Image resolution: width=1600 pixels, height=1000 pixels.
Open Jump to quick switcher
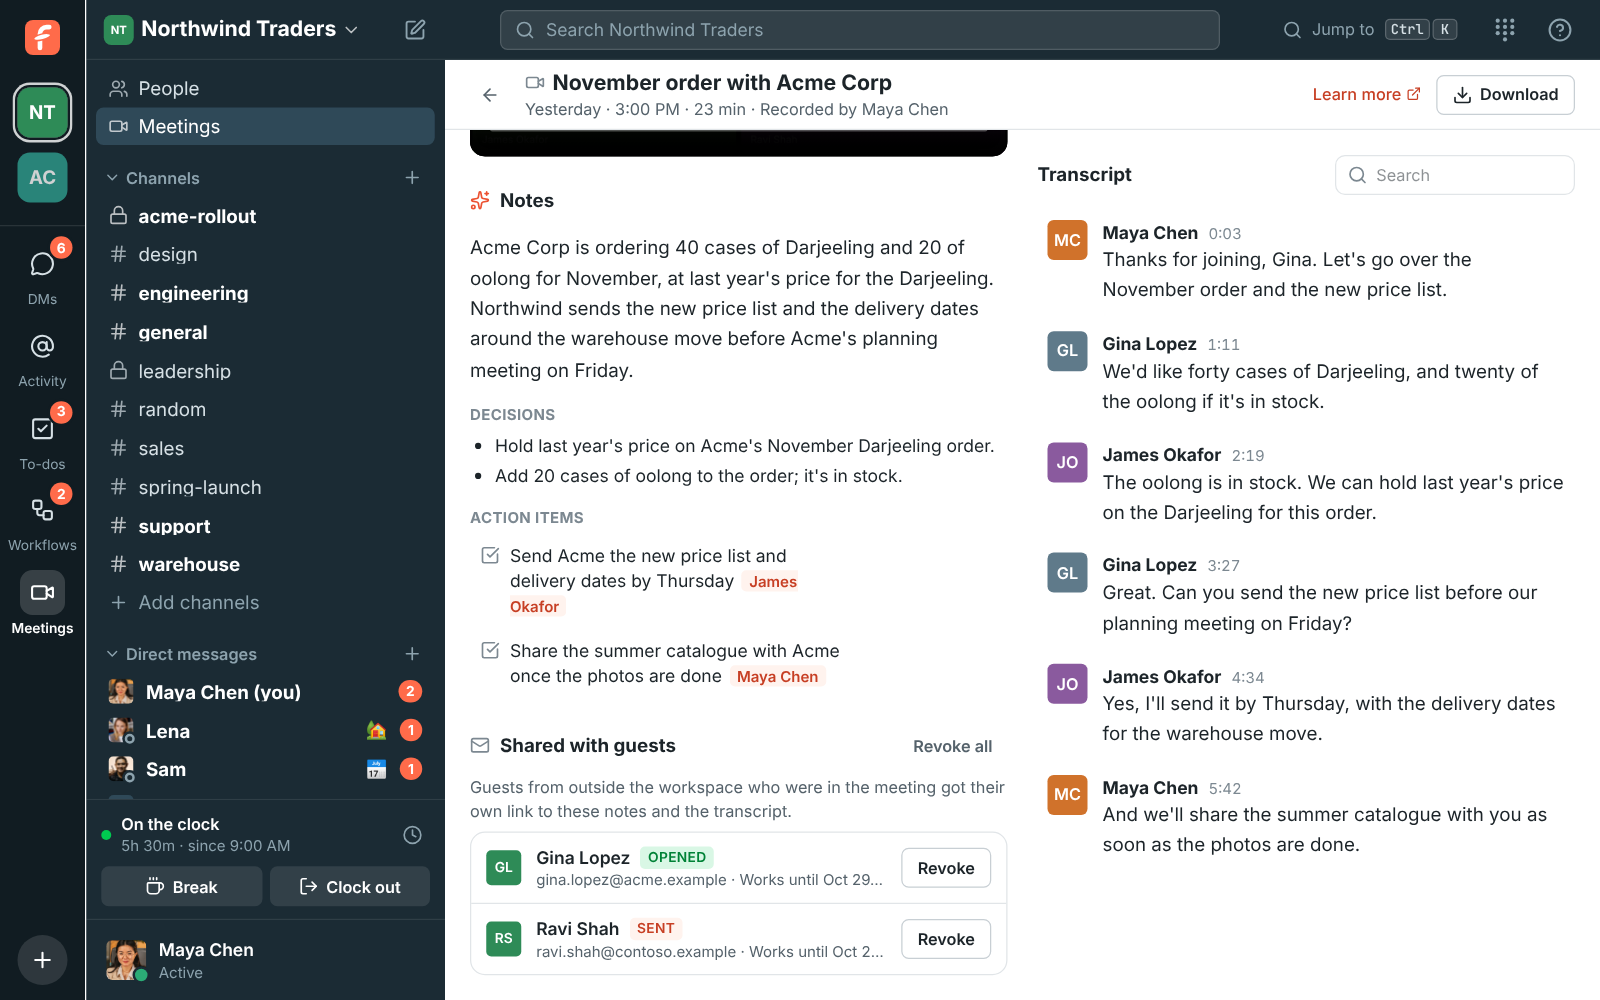click(x=1369, y=30)
